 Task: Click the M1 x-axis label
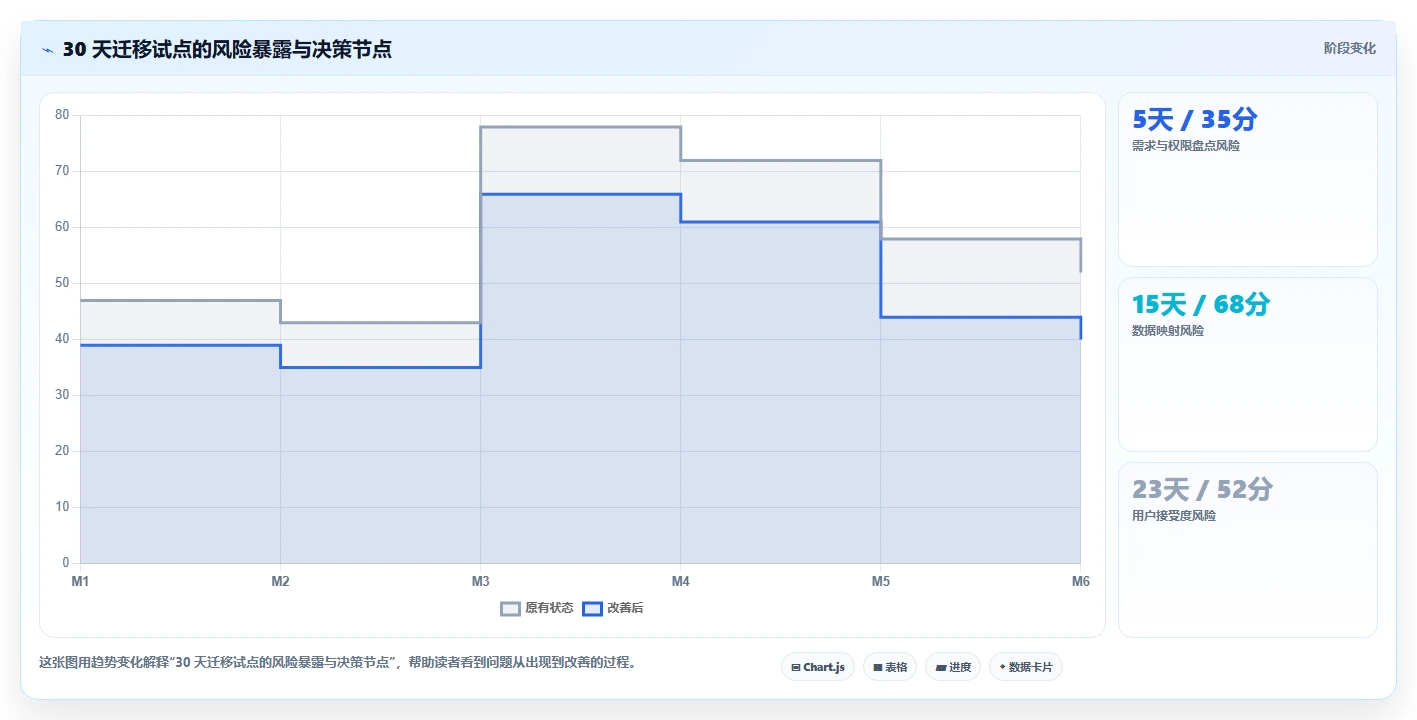80,581
